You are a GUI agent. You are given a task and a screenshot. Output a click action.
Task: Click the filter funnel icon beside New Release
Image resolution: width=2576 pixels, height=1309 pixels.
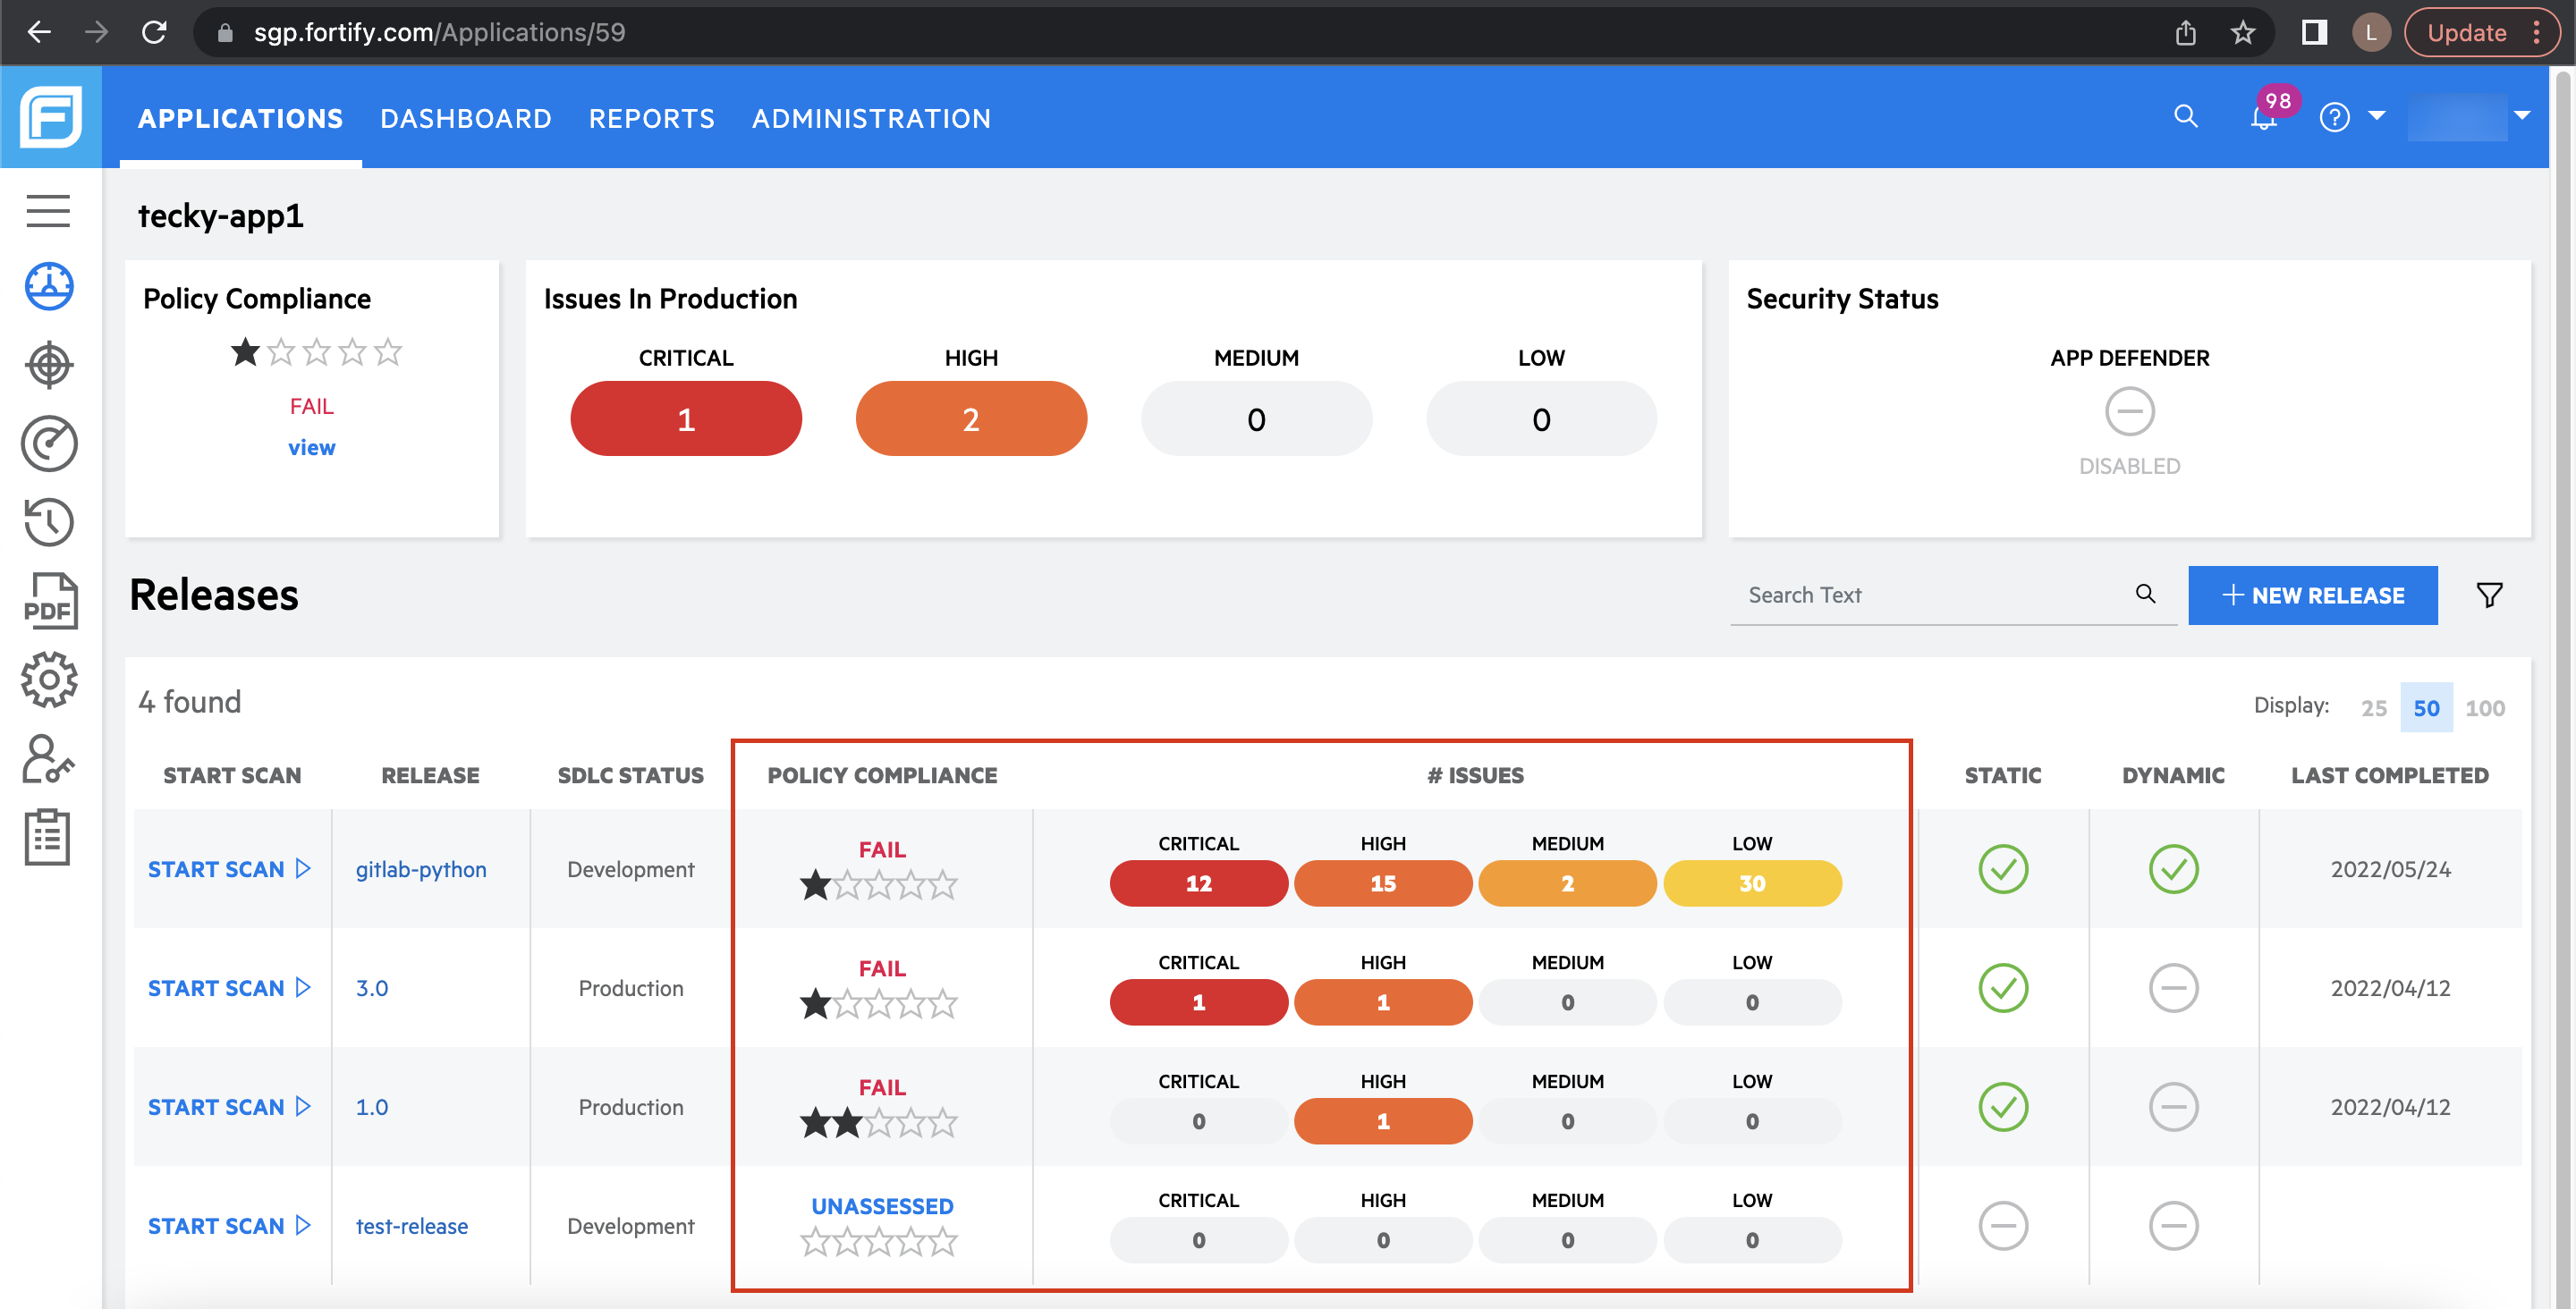coord(2489,595)
